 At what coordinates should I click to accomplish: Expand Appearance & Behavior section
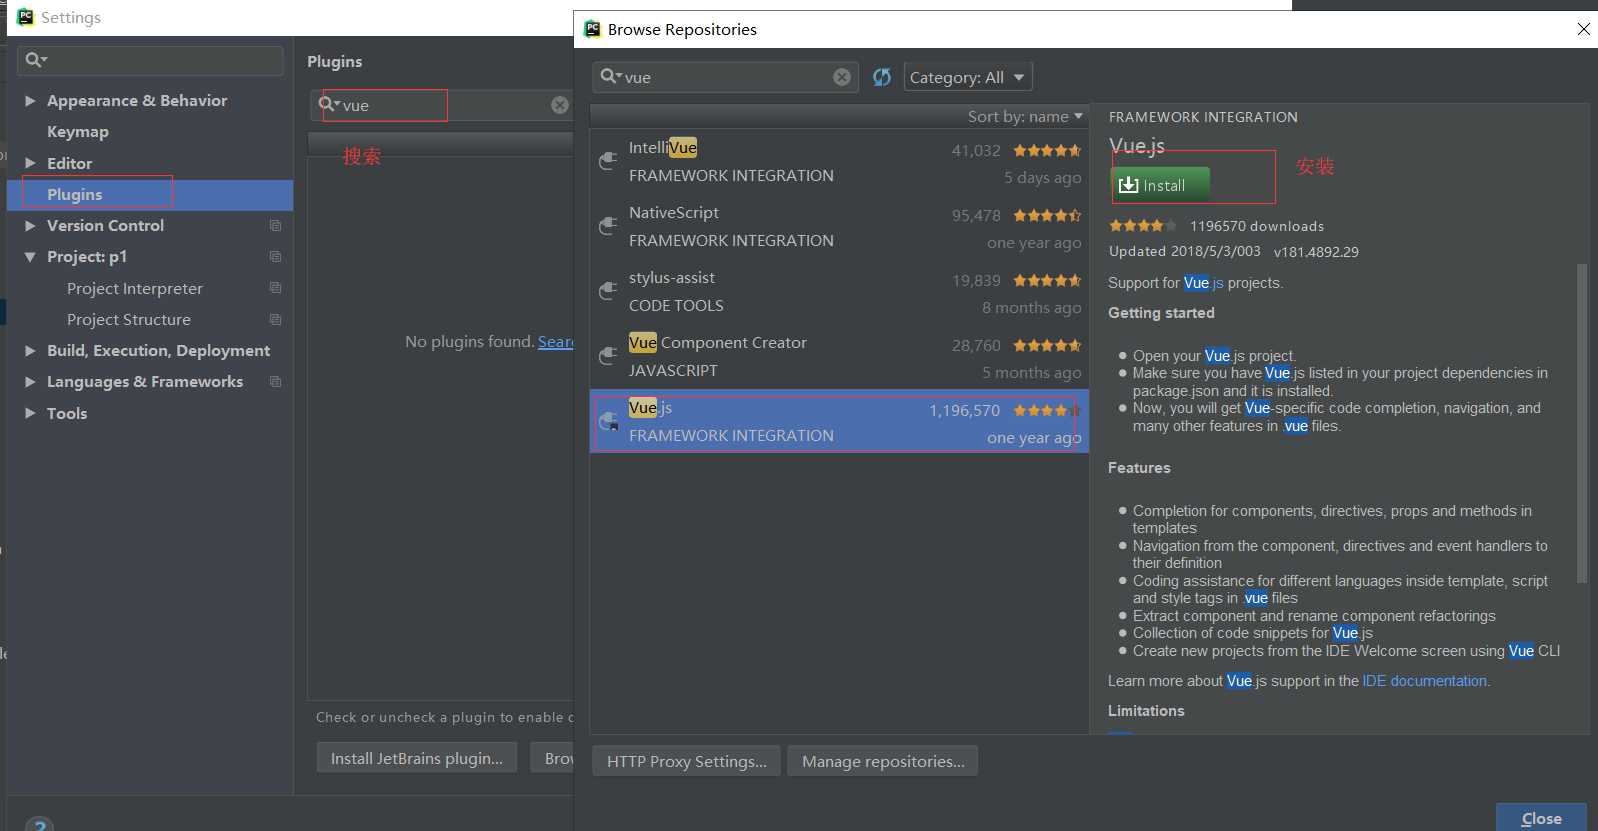tap(30, 101)
